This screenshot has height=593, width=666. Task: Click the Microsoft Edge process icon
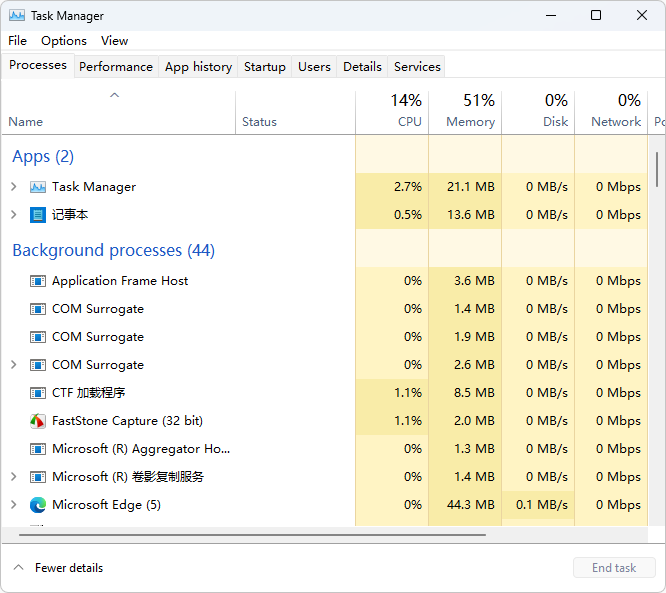[x=38, y=505]
